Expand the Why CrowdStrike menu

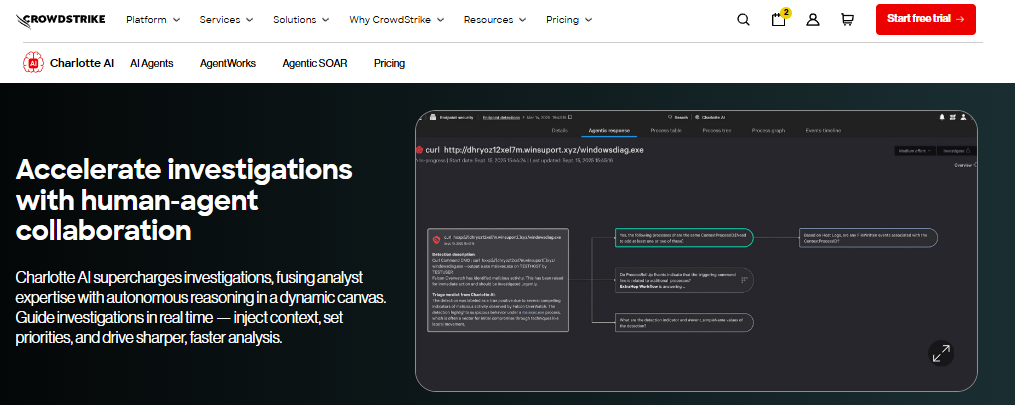point(397,19)
